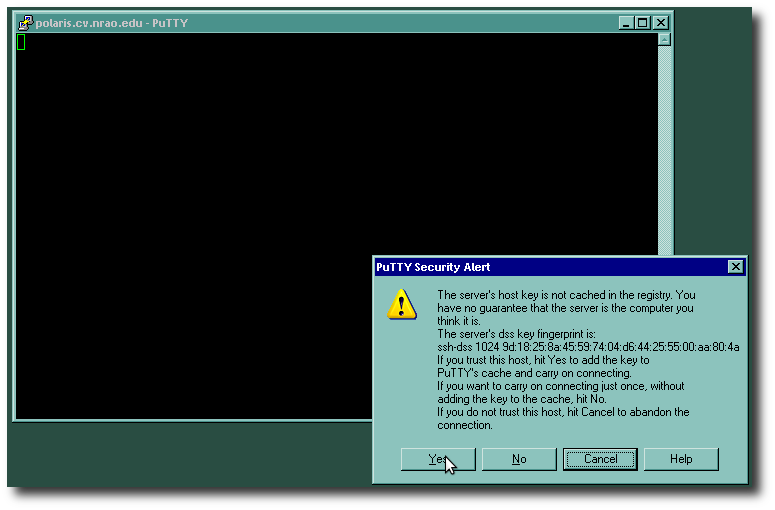Close the PuTTY Security Alert dialog
This screenshot has width=775, height=510.
(735, 267)
